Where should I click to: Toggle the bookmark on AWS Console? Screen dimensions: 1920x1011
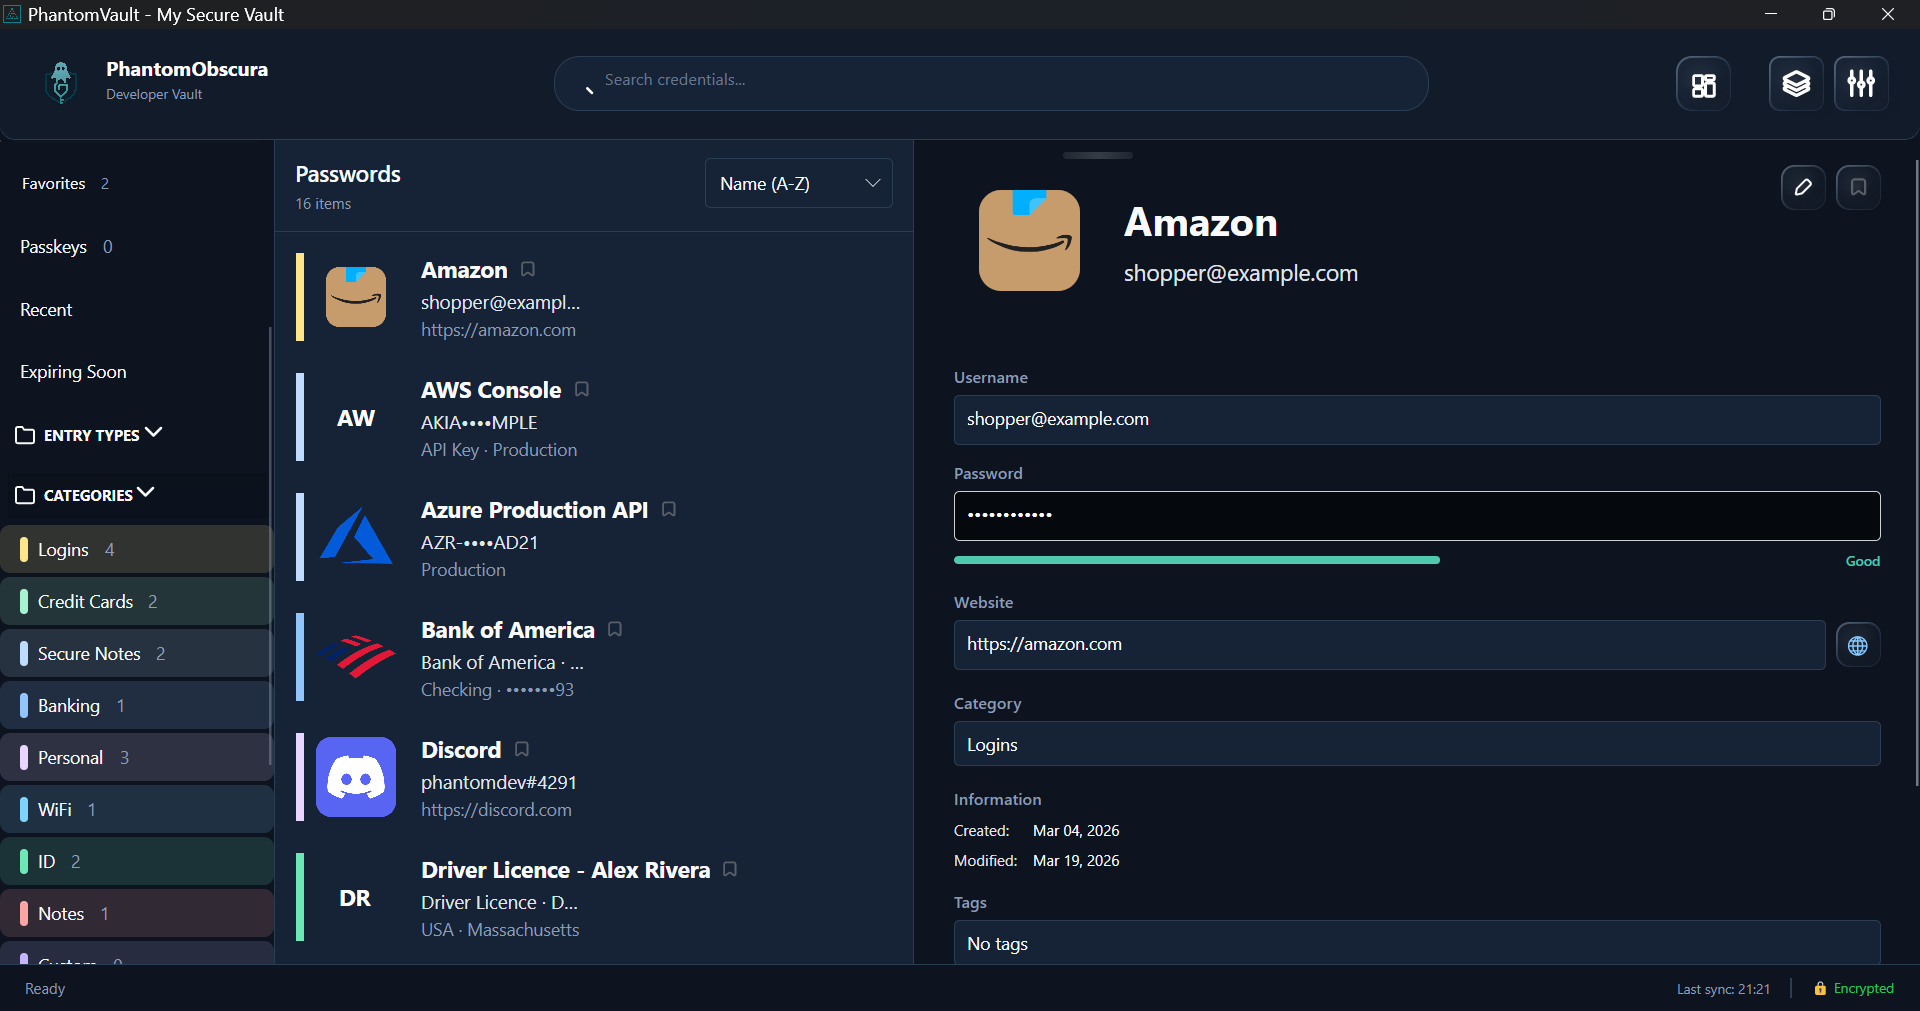click(x=581, y=389)
